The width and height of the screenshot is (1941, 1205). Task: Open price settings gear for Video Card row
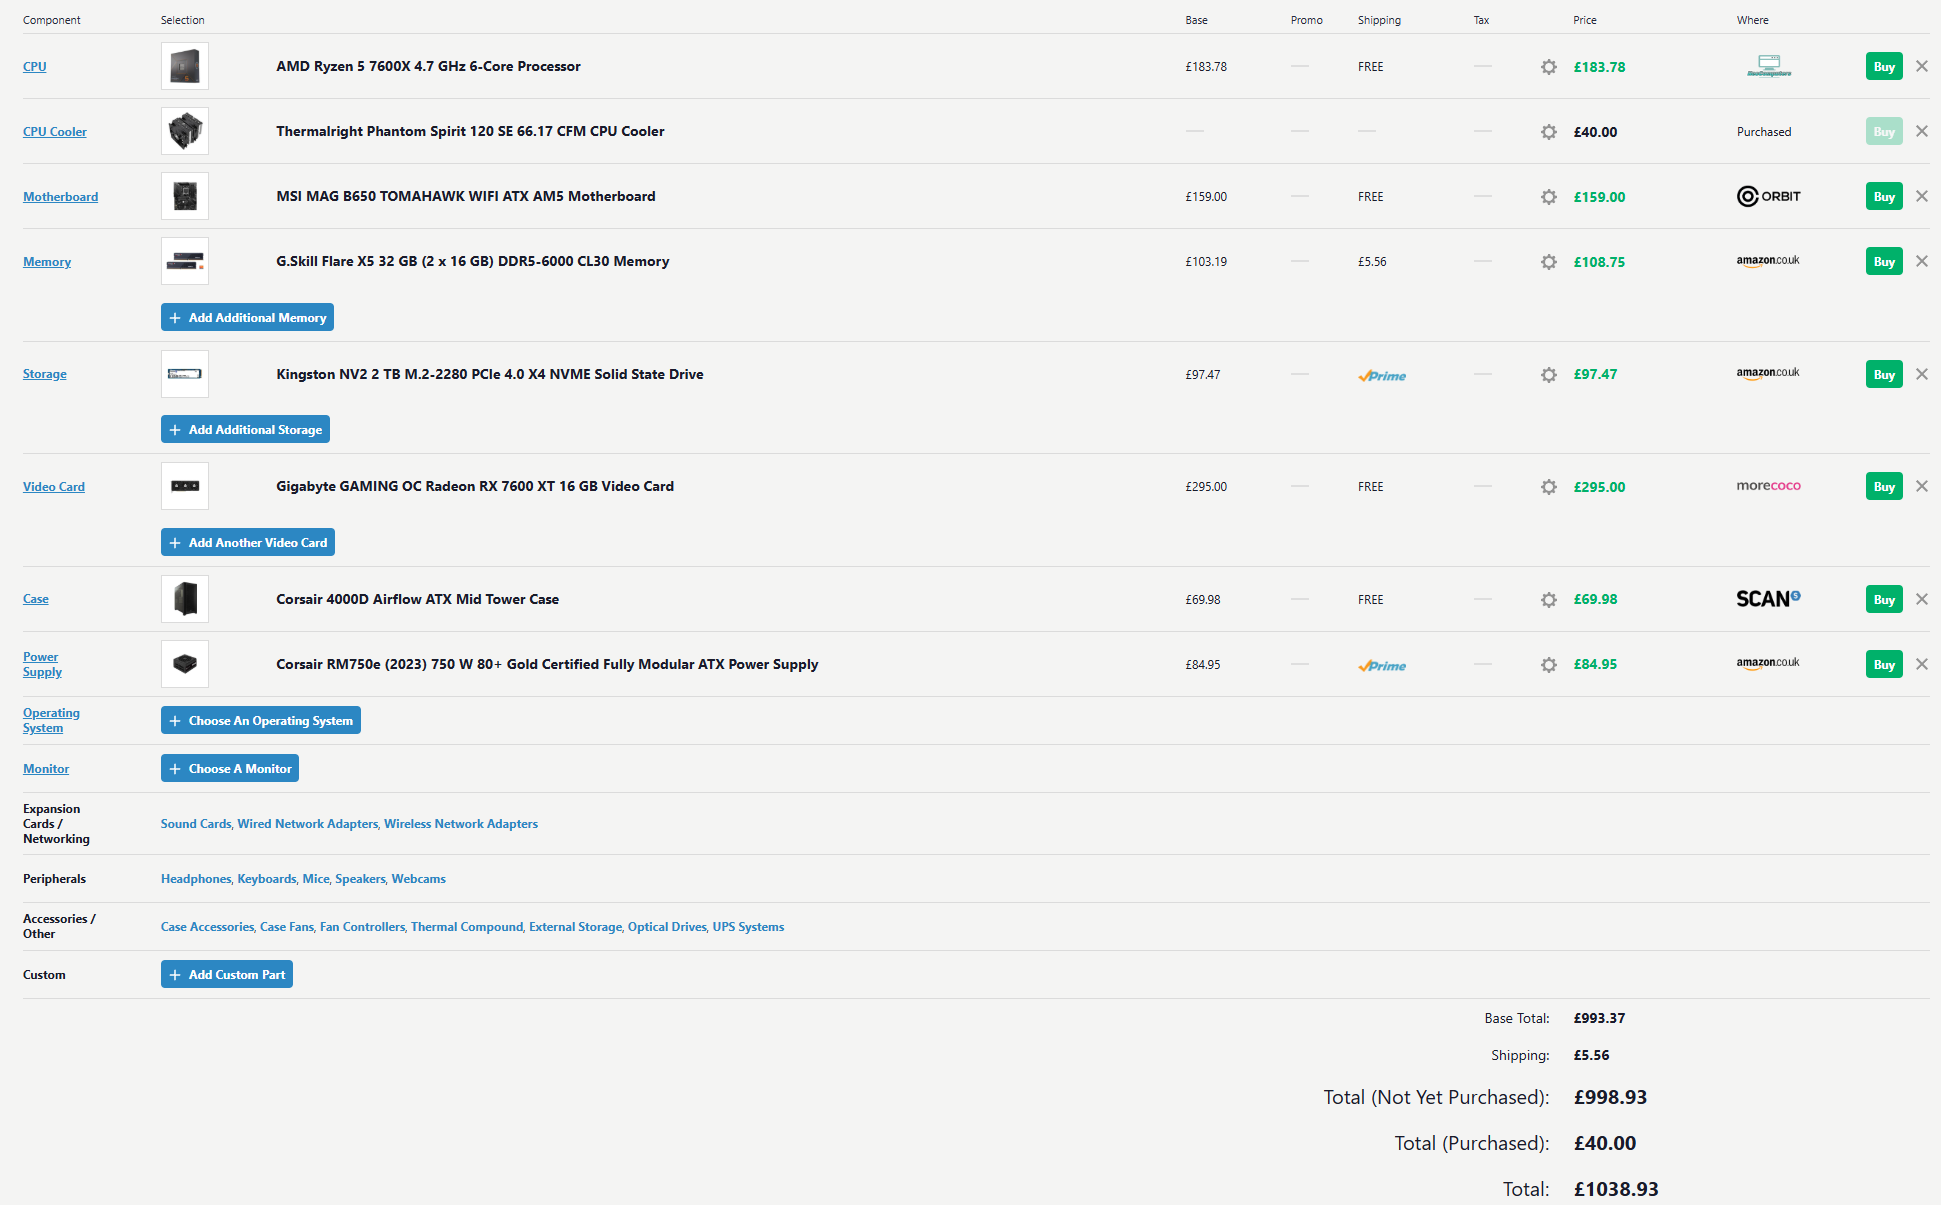tap(1548, 487)
